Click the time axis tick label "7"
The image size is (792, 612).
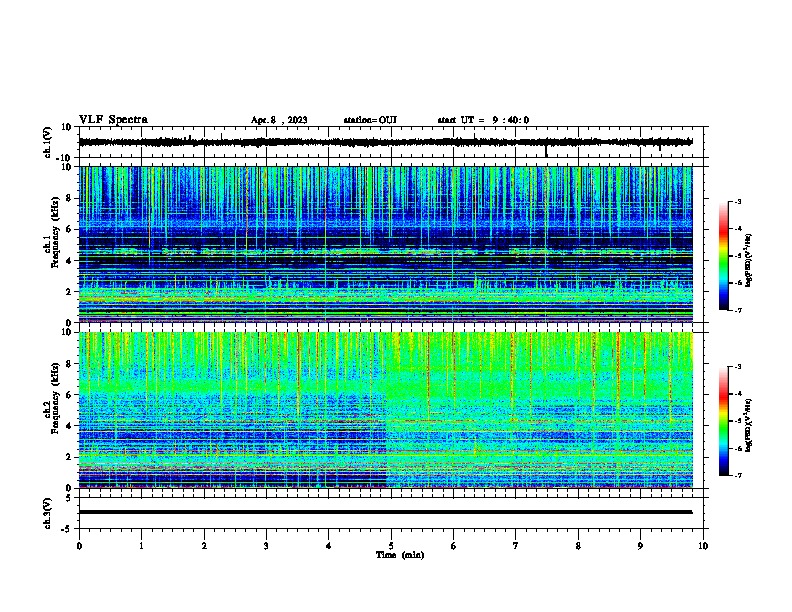tap(516, 546)
